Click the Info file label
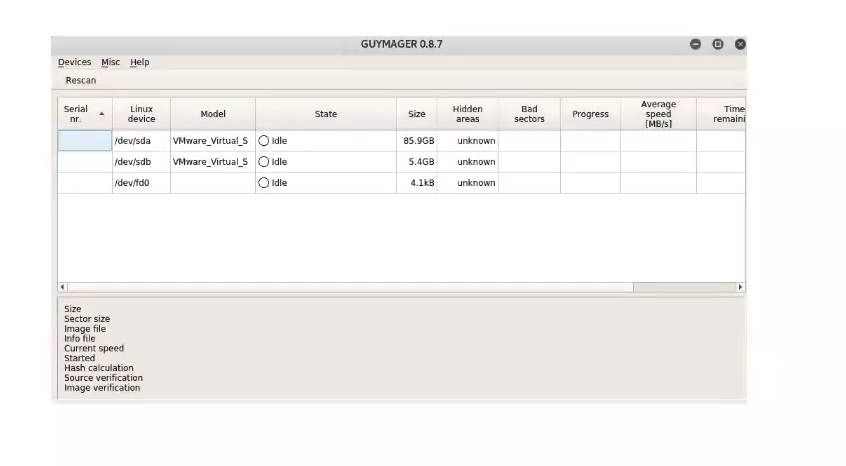Screen dimensions: 846x466 tap(79, 339)
